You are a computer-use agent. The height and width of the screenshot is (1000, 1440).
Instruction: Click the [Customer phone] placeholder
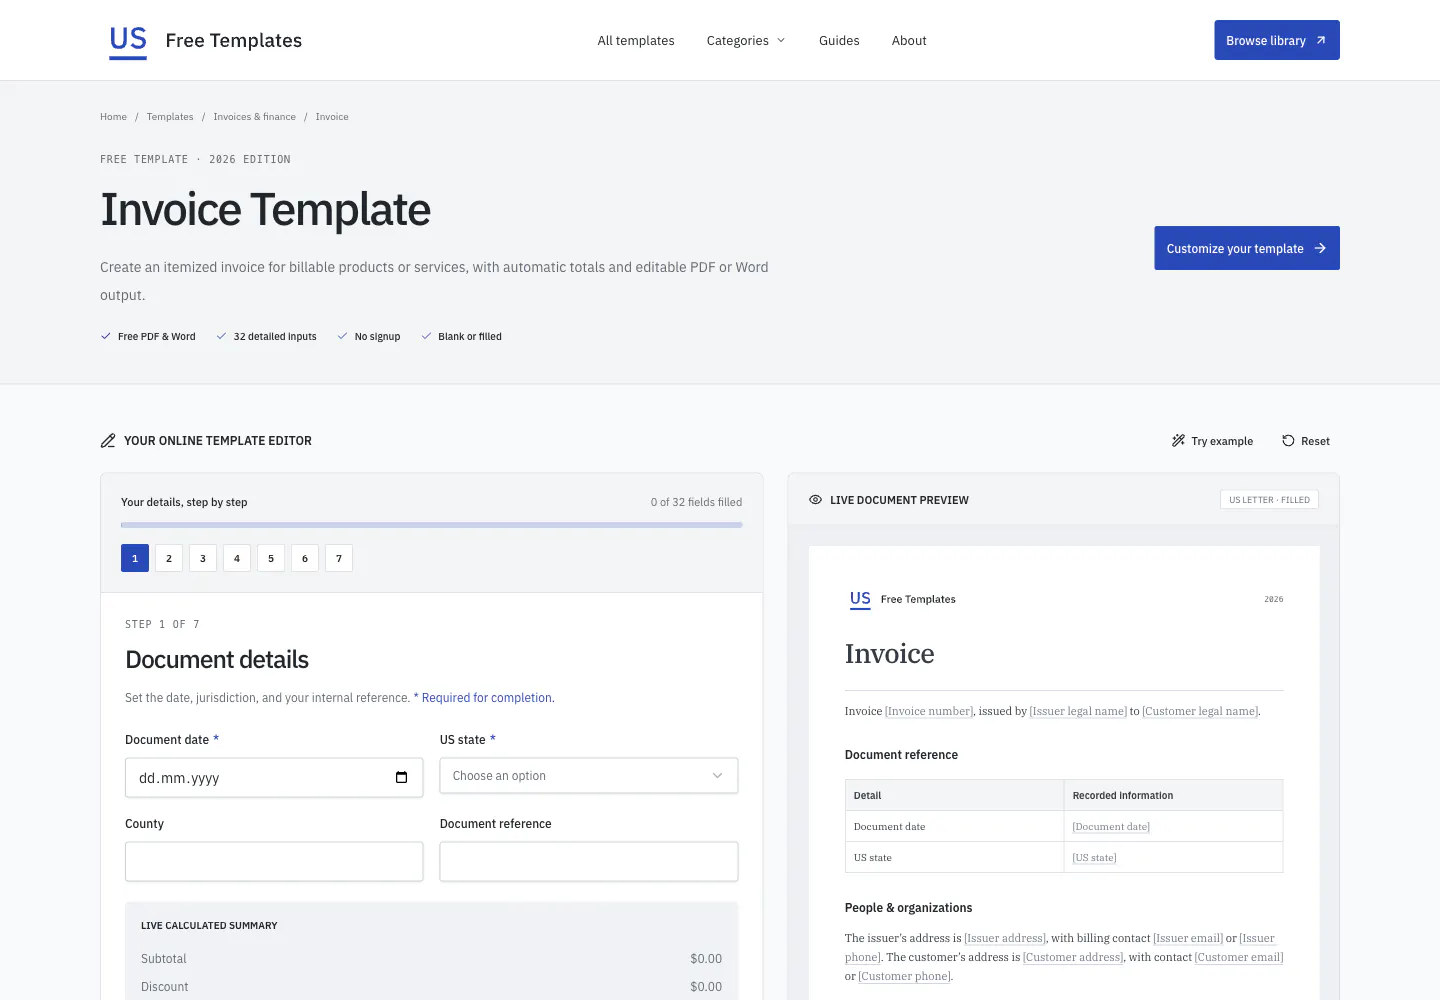[904, 976]
